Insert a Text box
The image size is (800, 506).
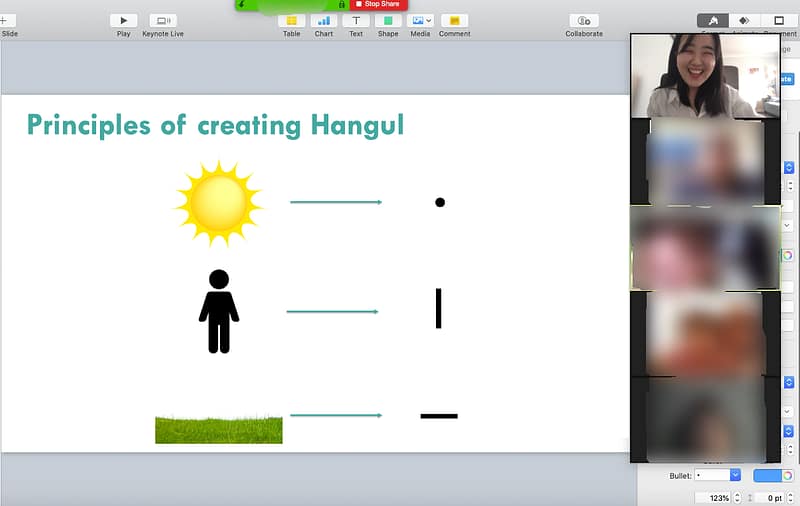[x=355, y=21]
